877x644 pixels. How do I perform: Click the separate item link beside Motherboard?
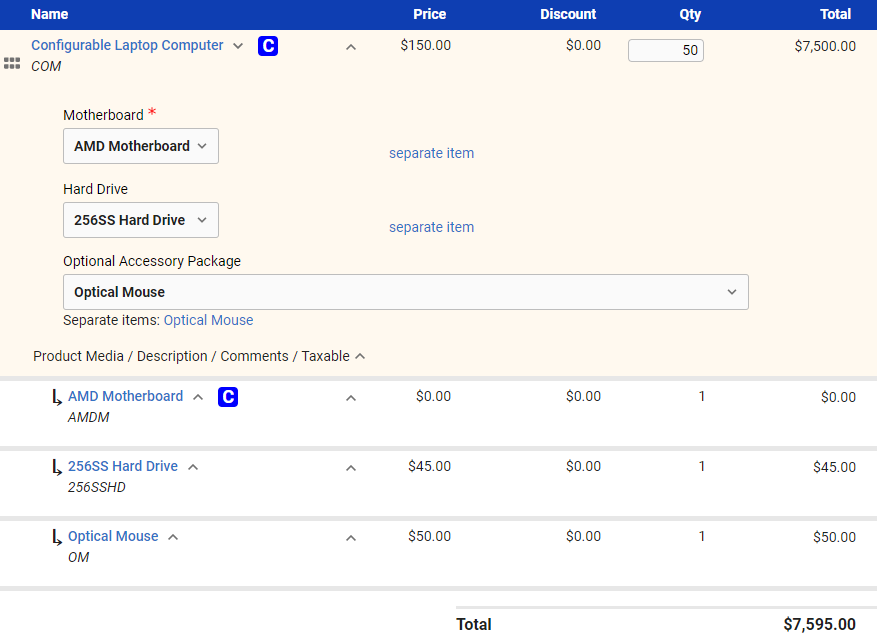tap(431, 153)
